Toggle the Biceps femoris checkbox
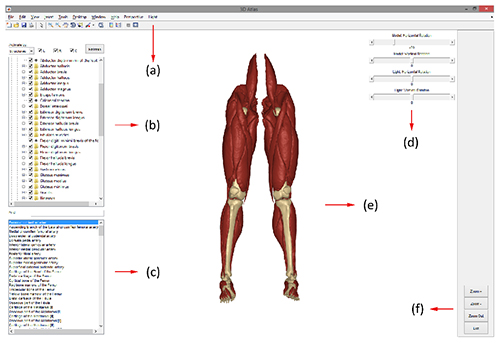 coord(31,95)
